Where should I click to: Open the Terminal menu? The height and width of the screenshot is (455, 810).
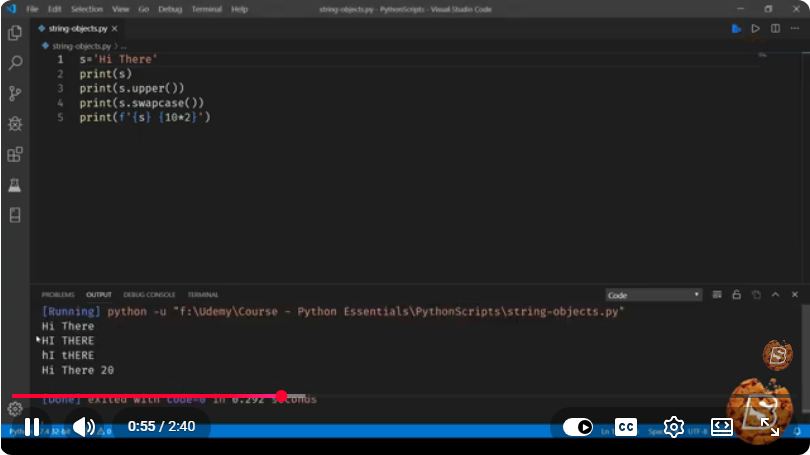[x=207, y=9]
